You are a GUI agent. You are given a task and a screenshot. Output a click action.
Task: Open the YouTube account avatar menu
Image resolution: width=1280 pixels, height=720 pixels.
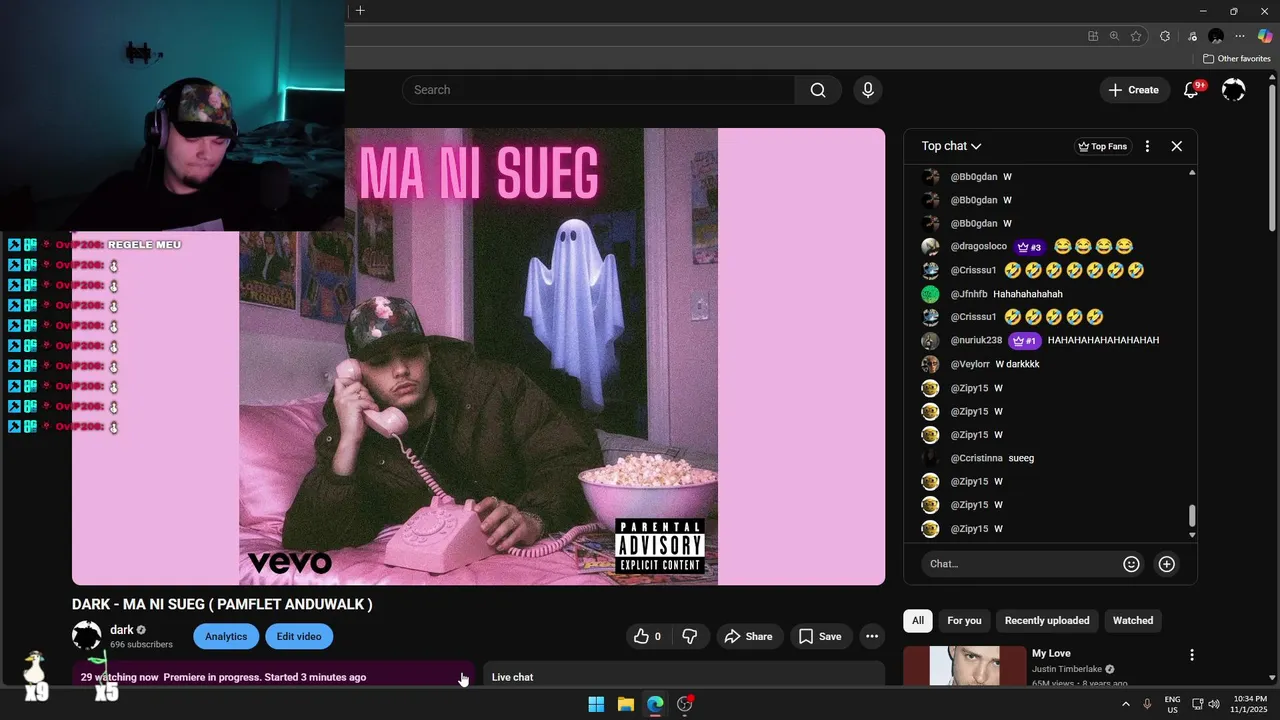tap(1234, 90)
